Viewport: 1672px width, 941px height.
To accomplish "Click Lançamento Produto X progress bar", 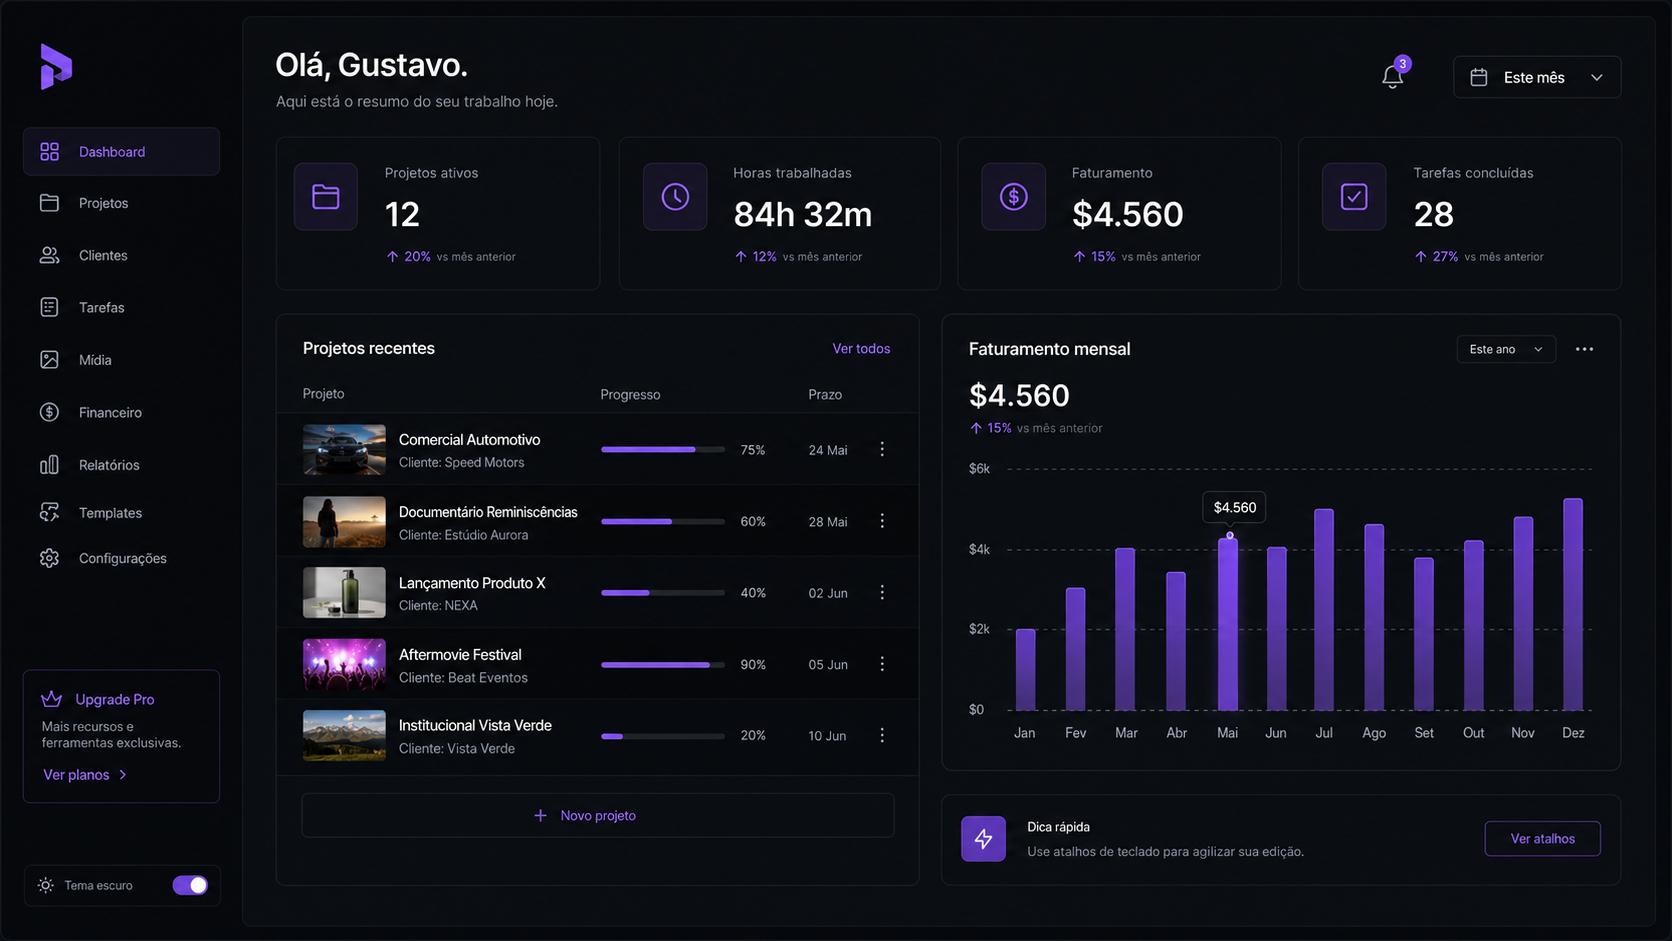I will click(x=663, y=593).
